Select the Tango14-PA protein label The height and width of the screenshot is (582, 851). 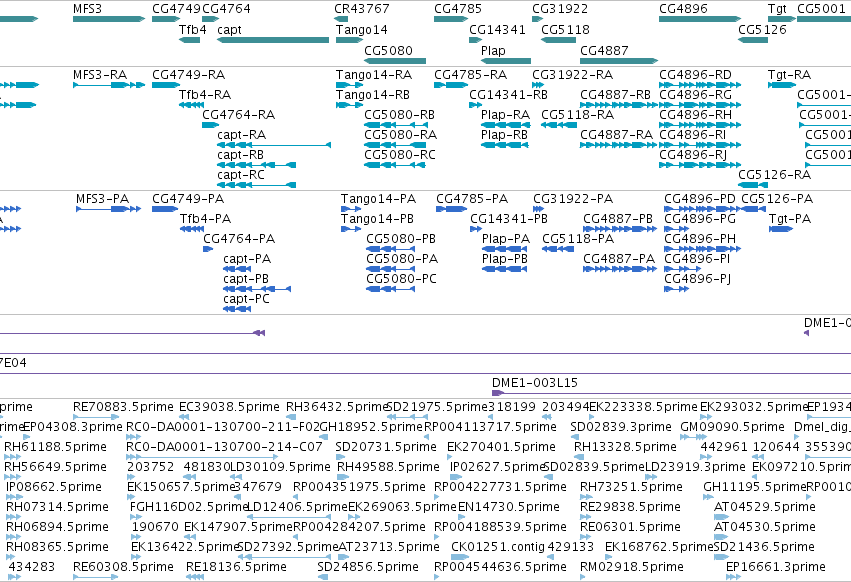coord(378,199)
